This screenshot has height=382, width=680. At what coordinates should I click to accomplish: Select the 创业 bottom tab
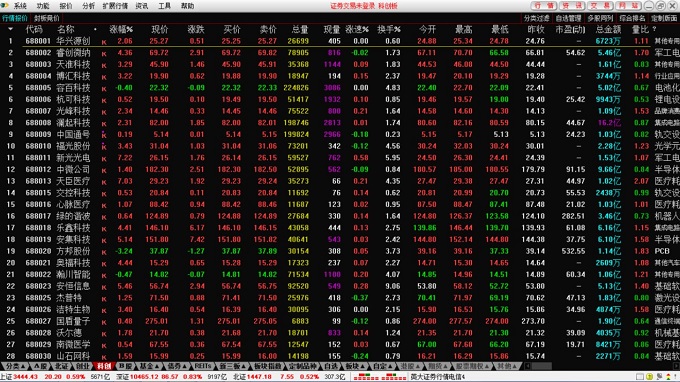[82, 366]
